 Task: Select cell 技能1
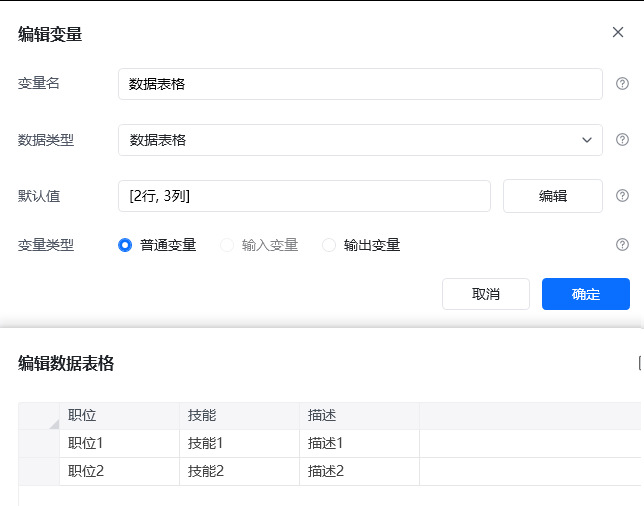pyautogui.click(x=239, y=444)
